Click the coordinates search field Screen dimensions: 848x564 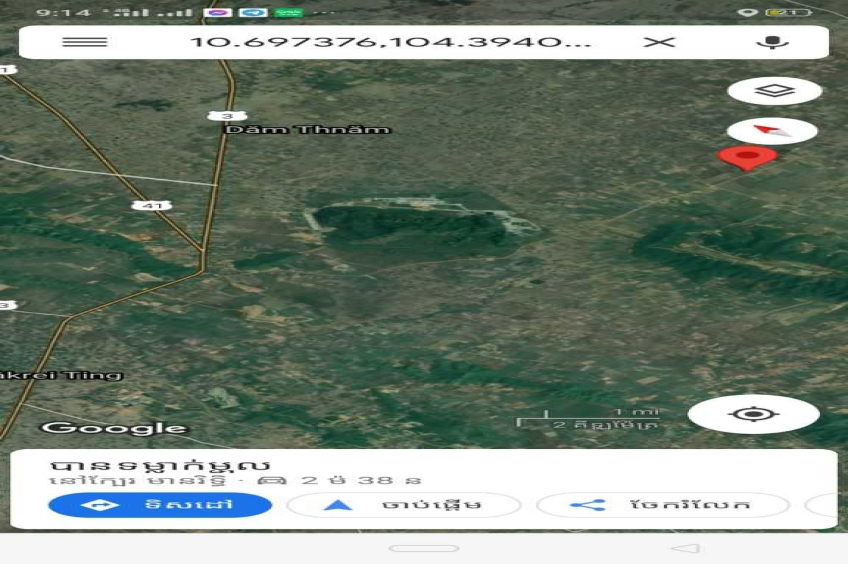390,42
